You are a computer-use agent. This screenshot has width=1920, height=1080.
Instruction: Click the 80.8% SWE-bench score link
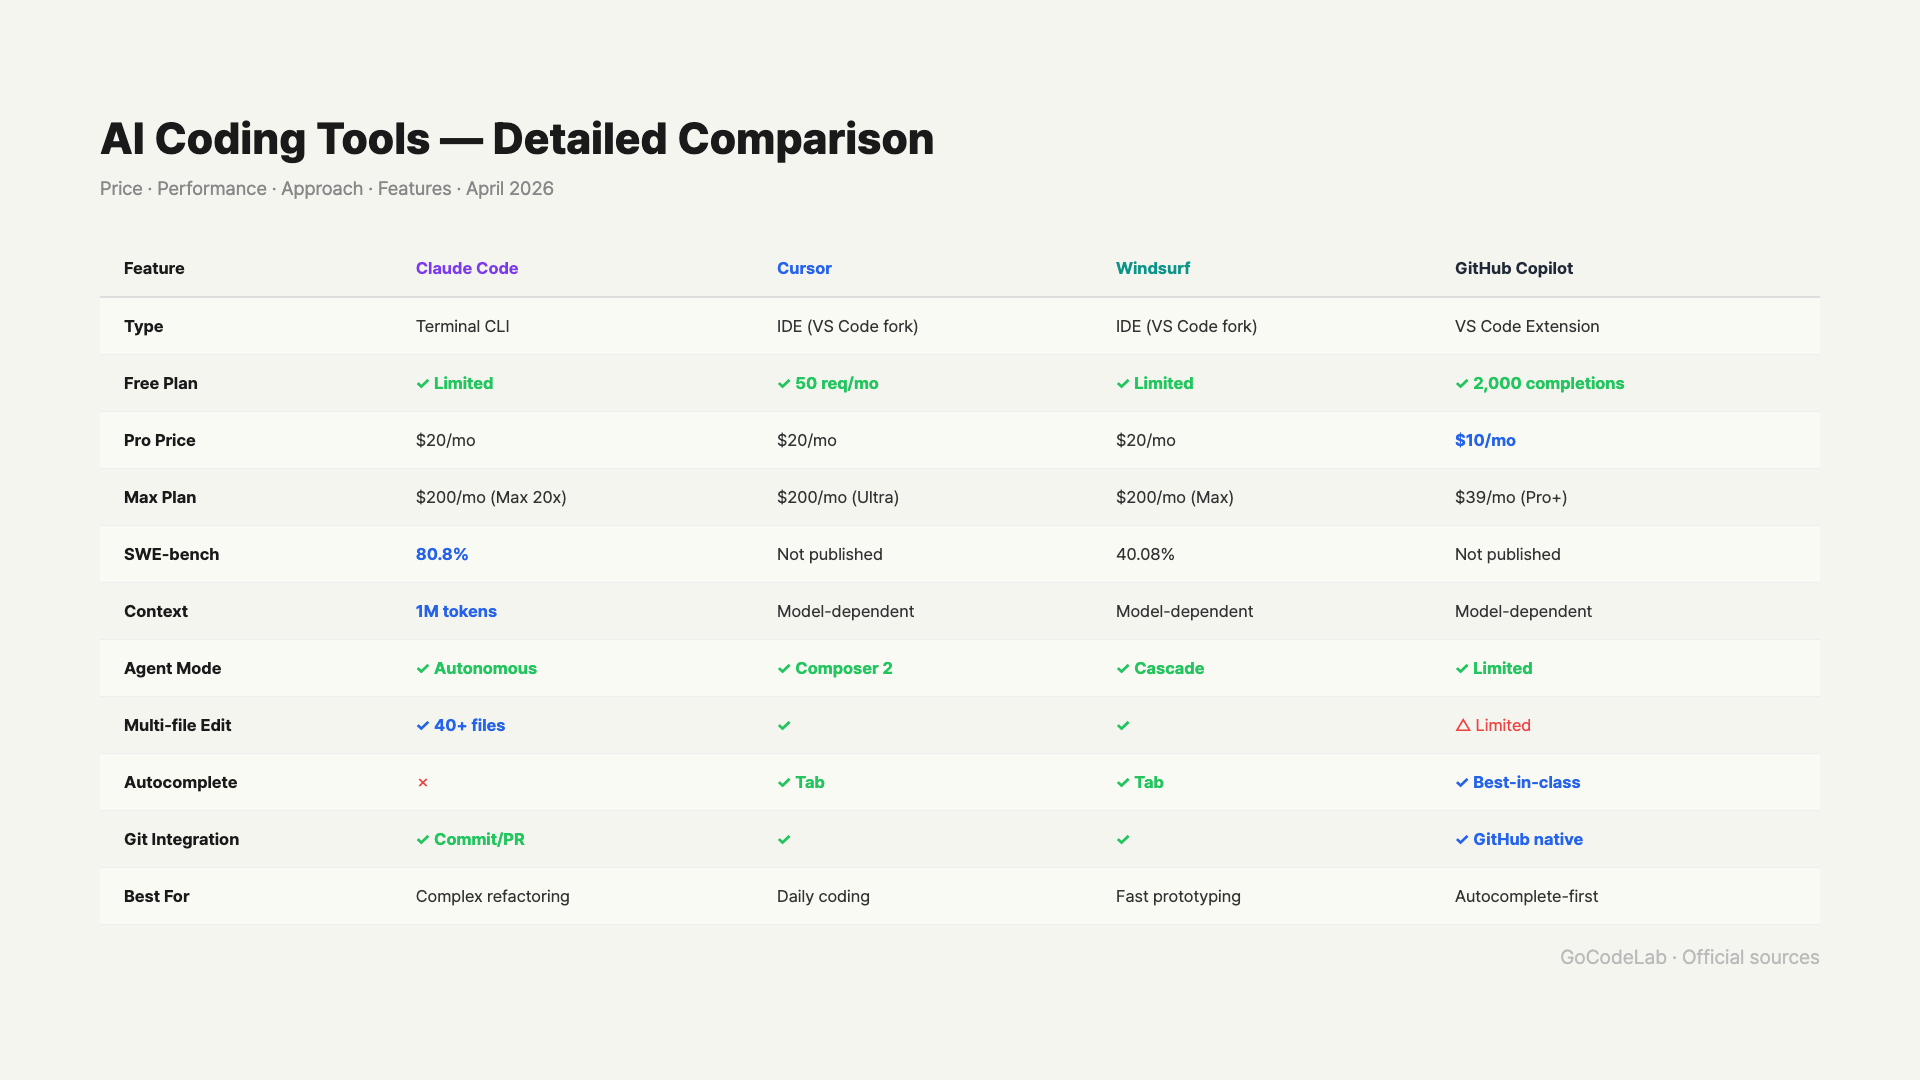(x=442, y=554)
